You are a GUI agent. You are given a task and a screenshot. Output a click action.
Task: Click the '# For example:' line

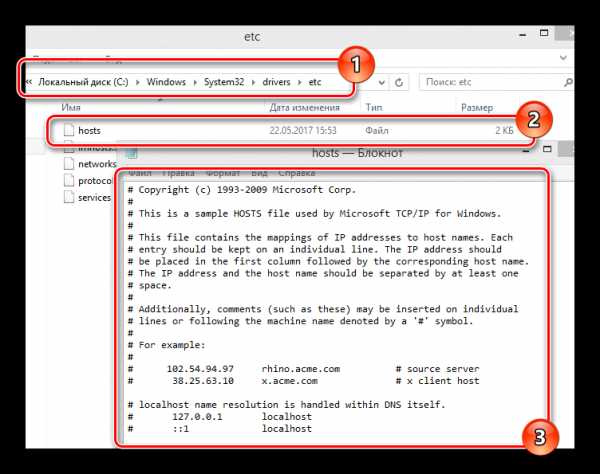(x=166, y=345)
